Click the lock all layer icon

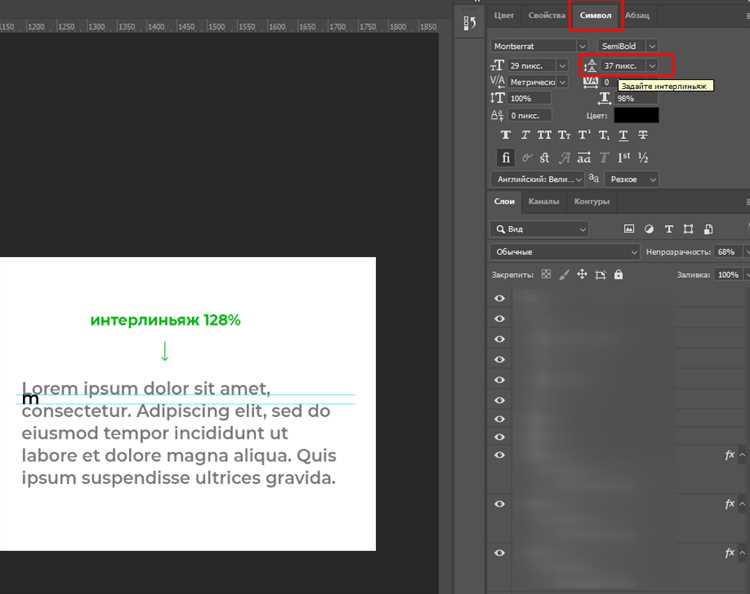(x=618, y=275)
